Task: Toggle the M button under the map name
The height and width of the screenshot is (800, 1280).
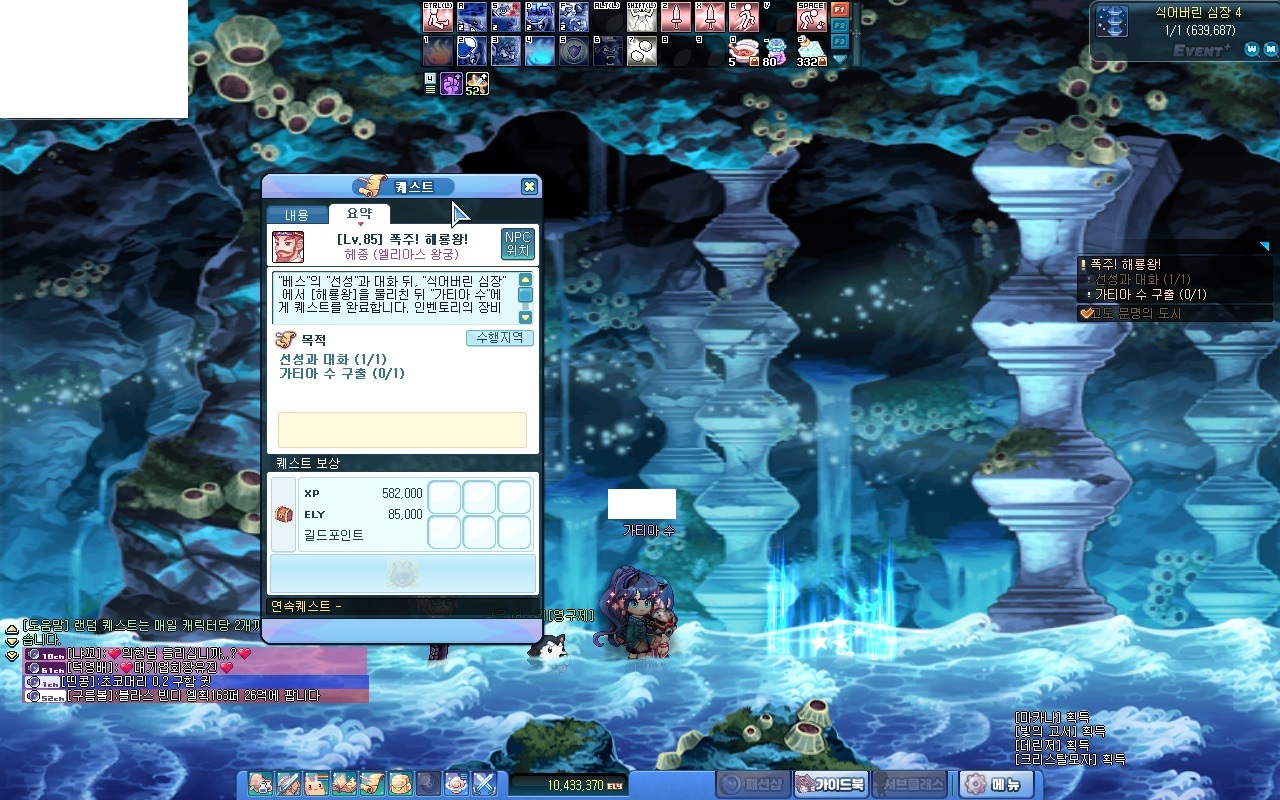Action: [x=1269, y=49]
